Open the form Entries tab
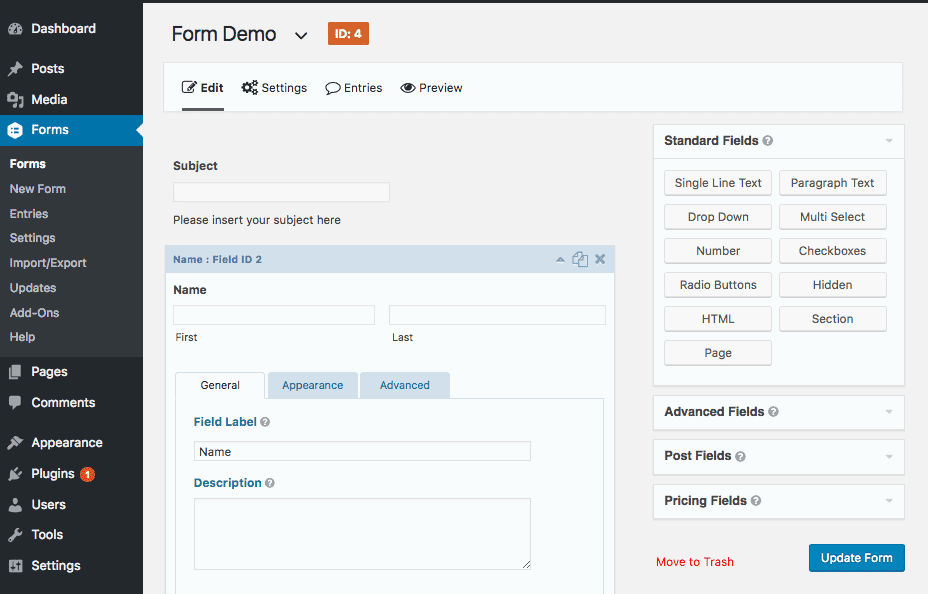This screenshot has width=928, height=594. 354,88
